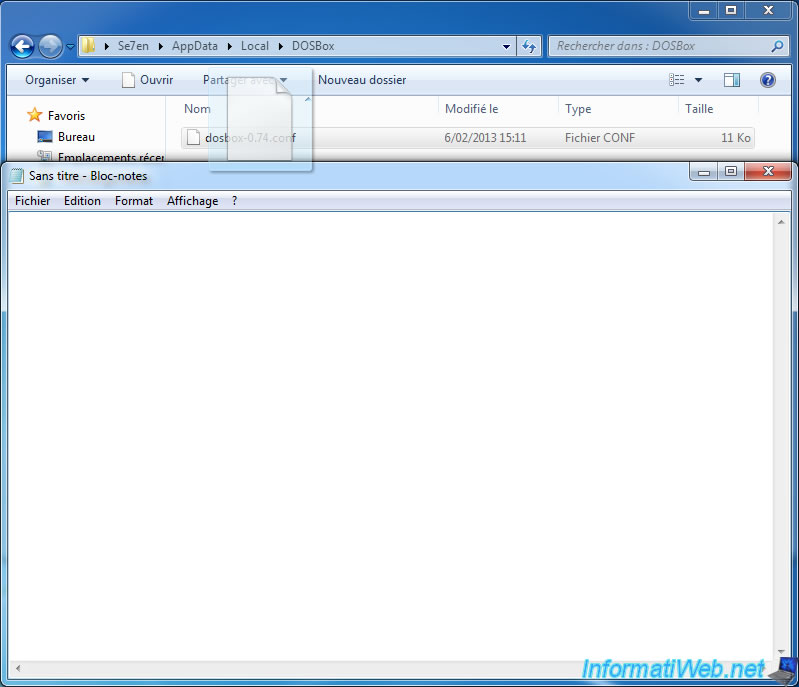799x687 pixels.
Task: Sort by Nom column header
Action: click(x=197, y=109)
